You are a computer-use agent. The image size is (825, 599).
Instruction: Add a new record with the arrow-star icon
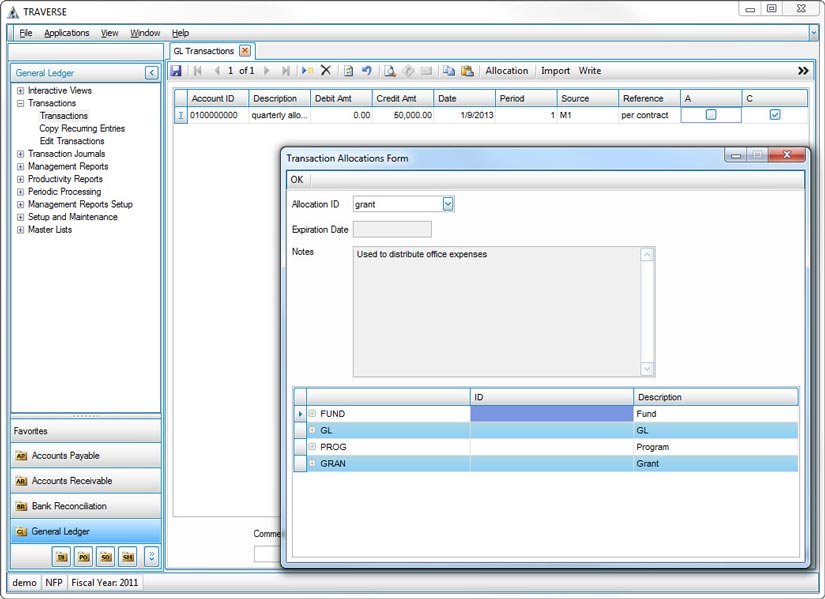point(307,71)
